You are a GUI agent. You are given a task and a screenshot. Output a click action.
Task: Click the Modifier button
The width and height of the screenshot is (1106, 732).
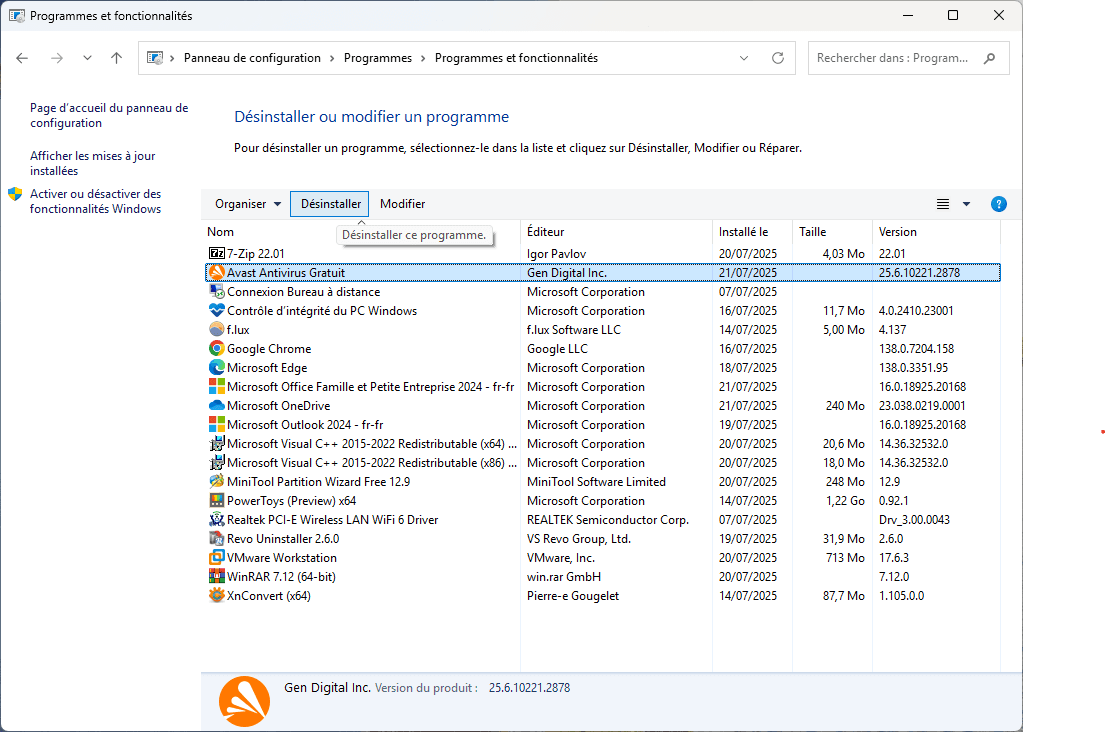403,204
